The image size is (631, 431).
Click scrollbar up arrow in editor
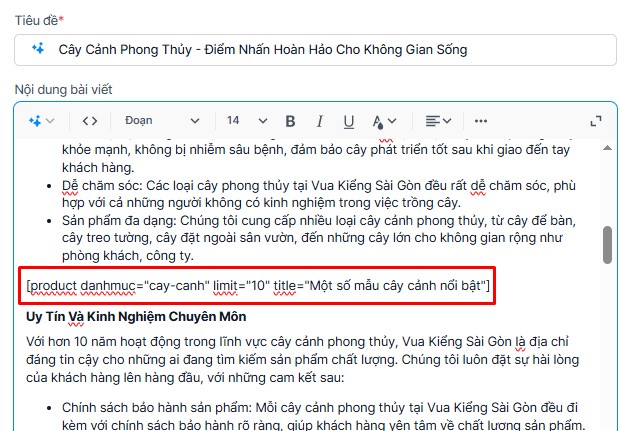click(607, 148)
